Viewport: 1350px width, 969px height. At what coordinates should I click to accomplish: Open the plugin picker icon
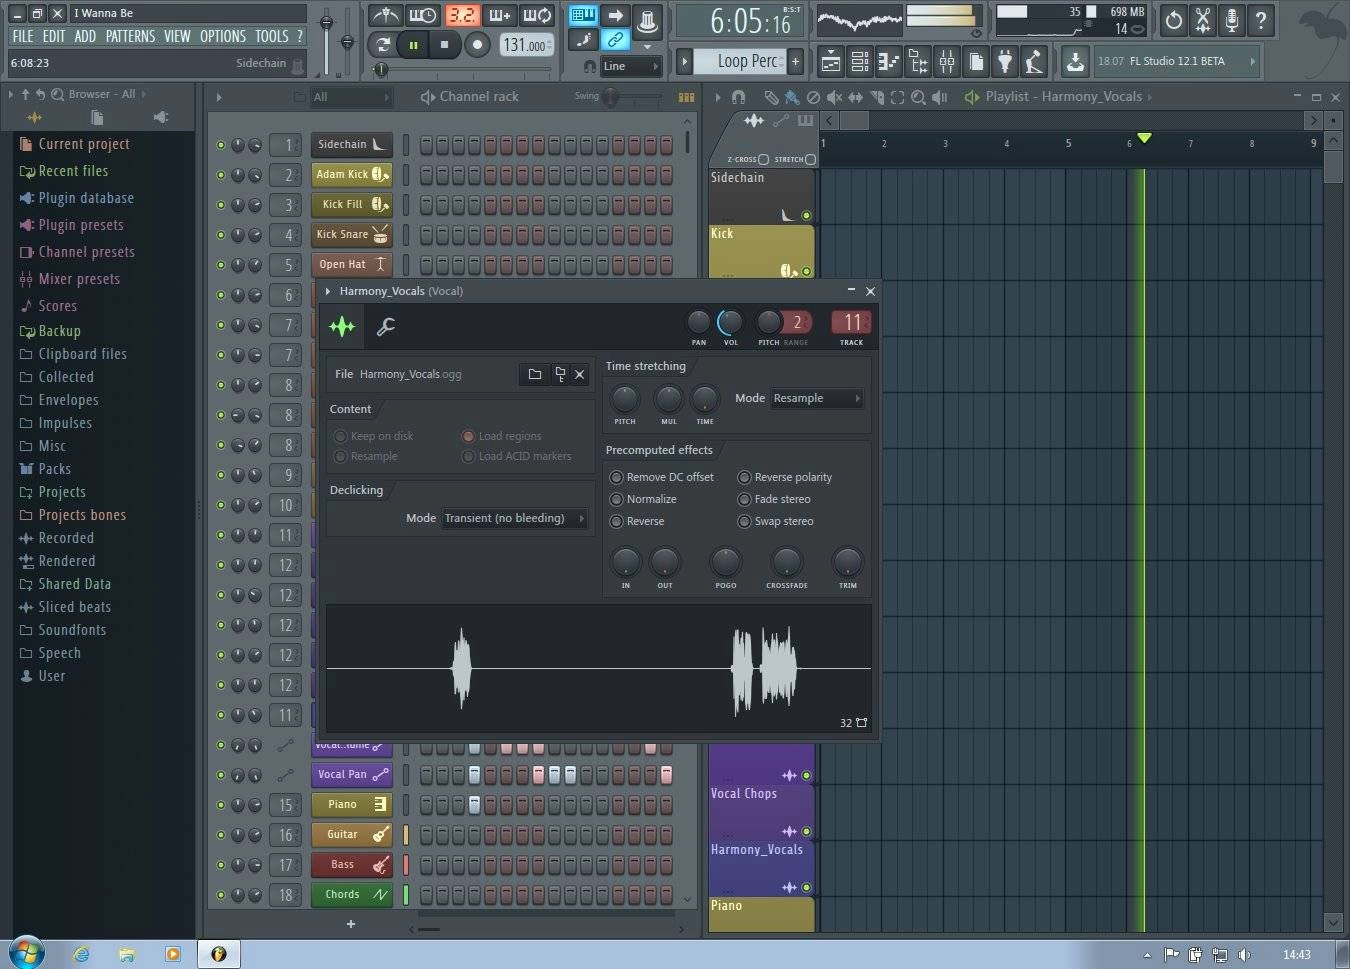(x=1005, y=62)
